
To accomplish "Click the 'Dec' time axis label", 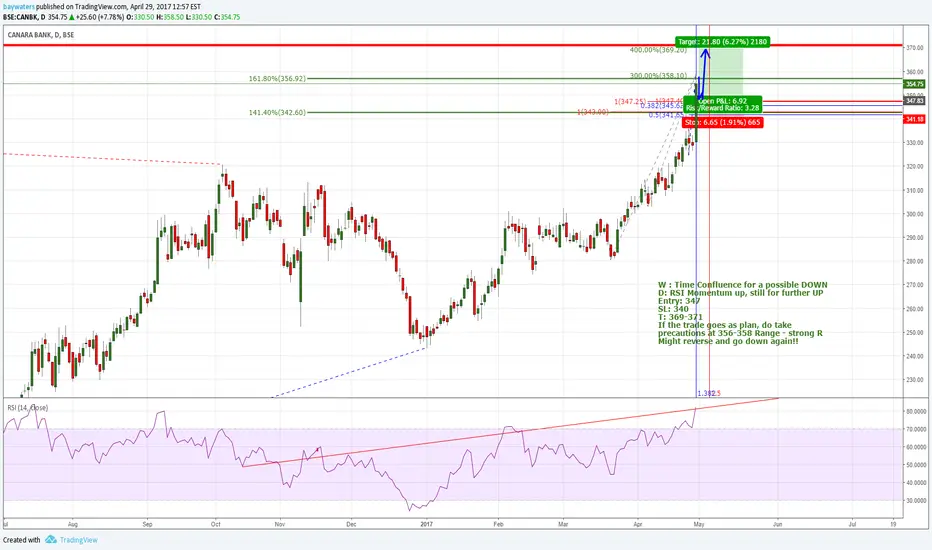I will coord(351,524).
